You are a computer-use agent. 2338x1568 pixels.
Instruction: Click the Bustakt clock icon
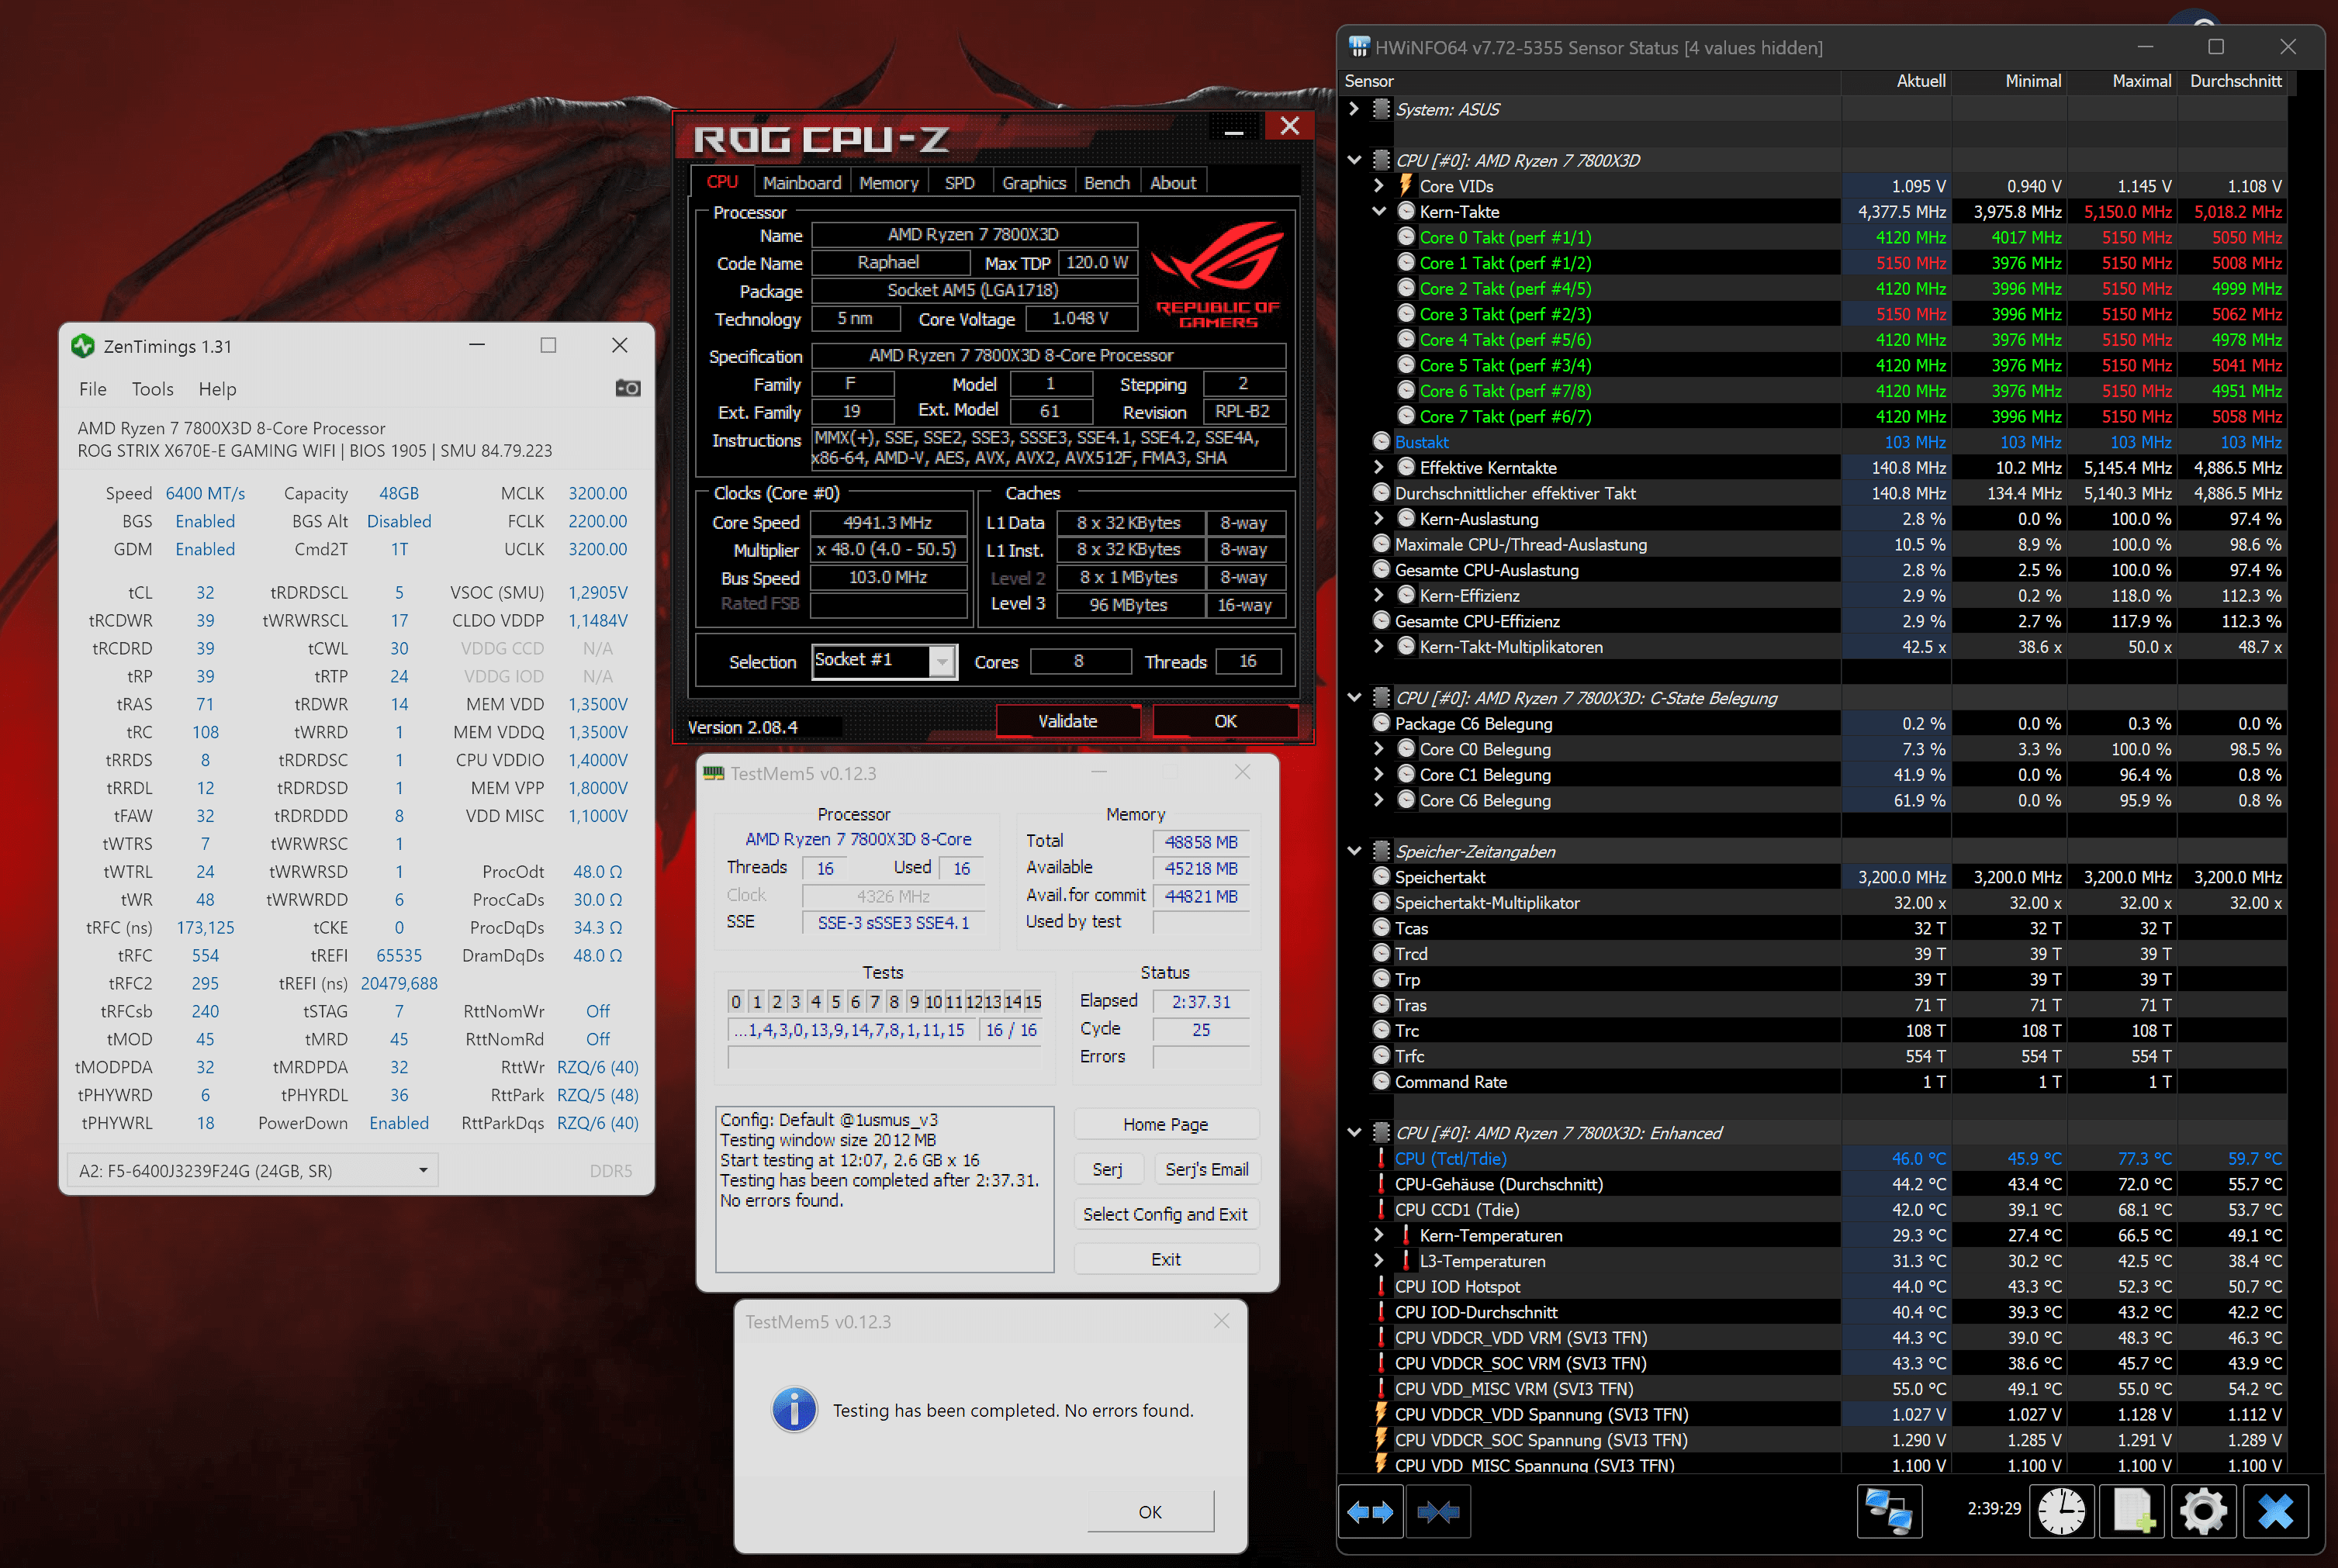1381,441
